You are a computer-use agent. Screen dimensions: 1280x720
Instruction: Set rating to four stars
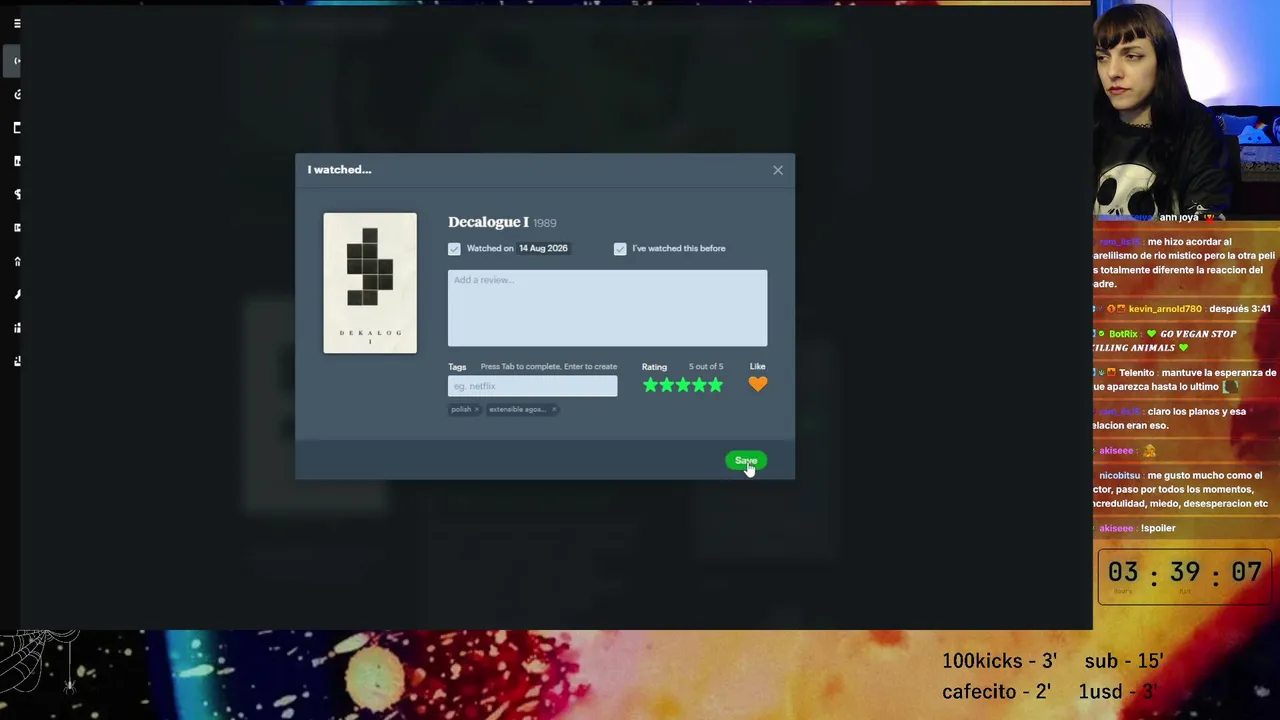click(699, 385)
